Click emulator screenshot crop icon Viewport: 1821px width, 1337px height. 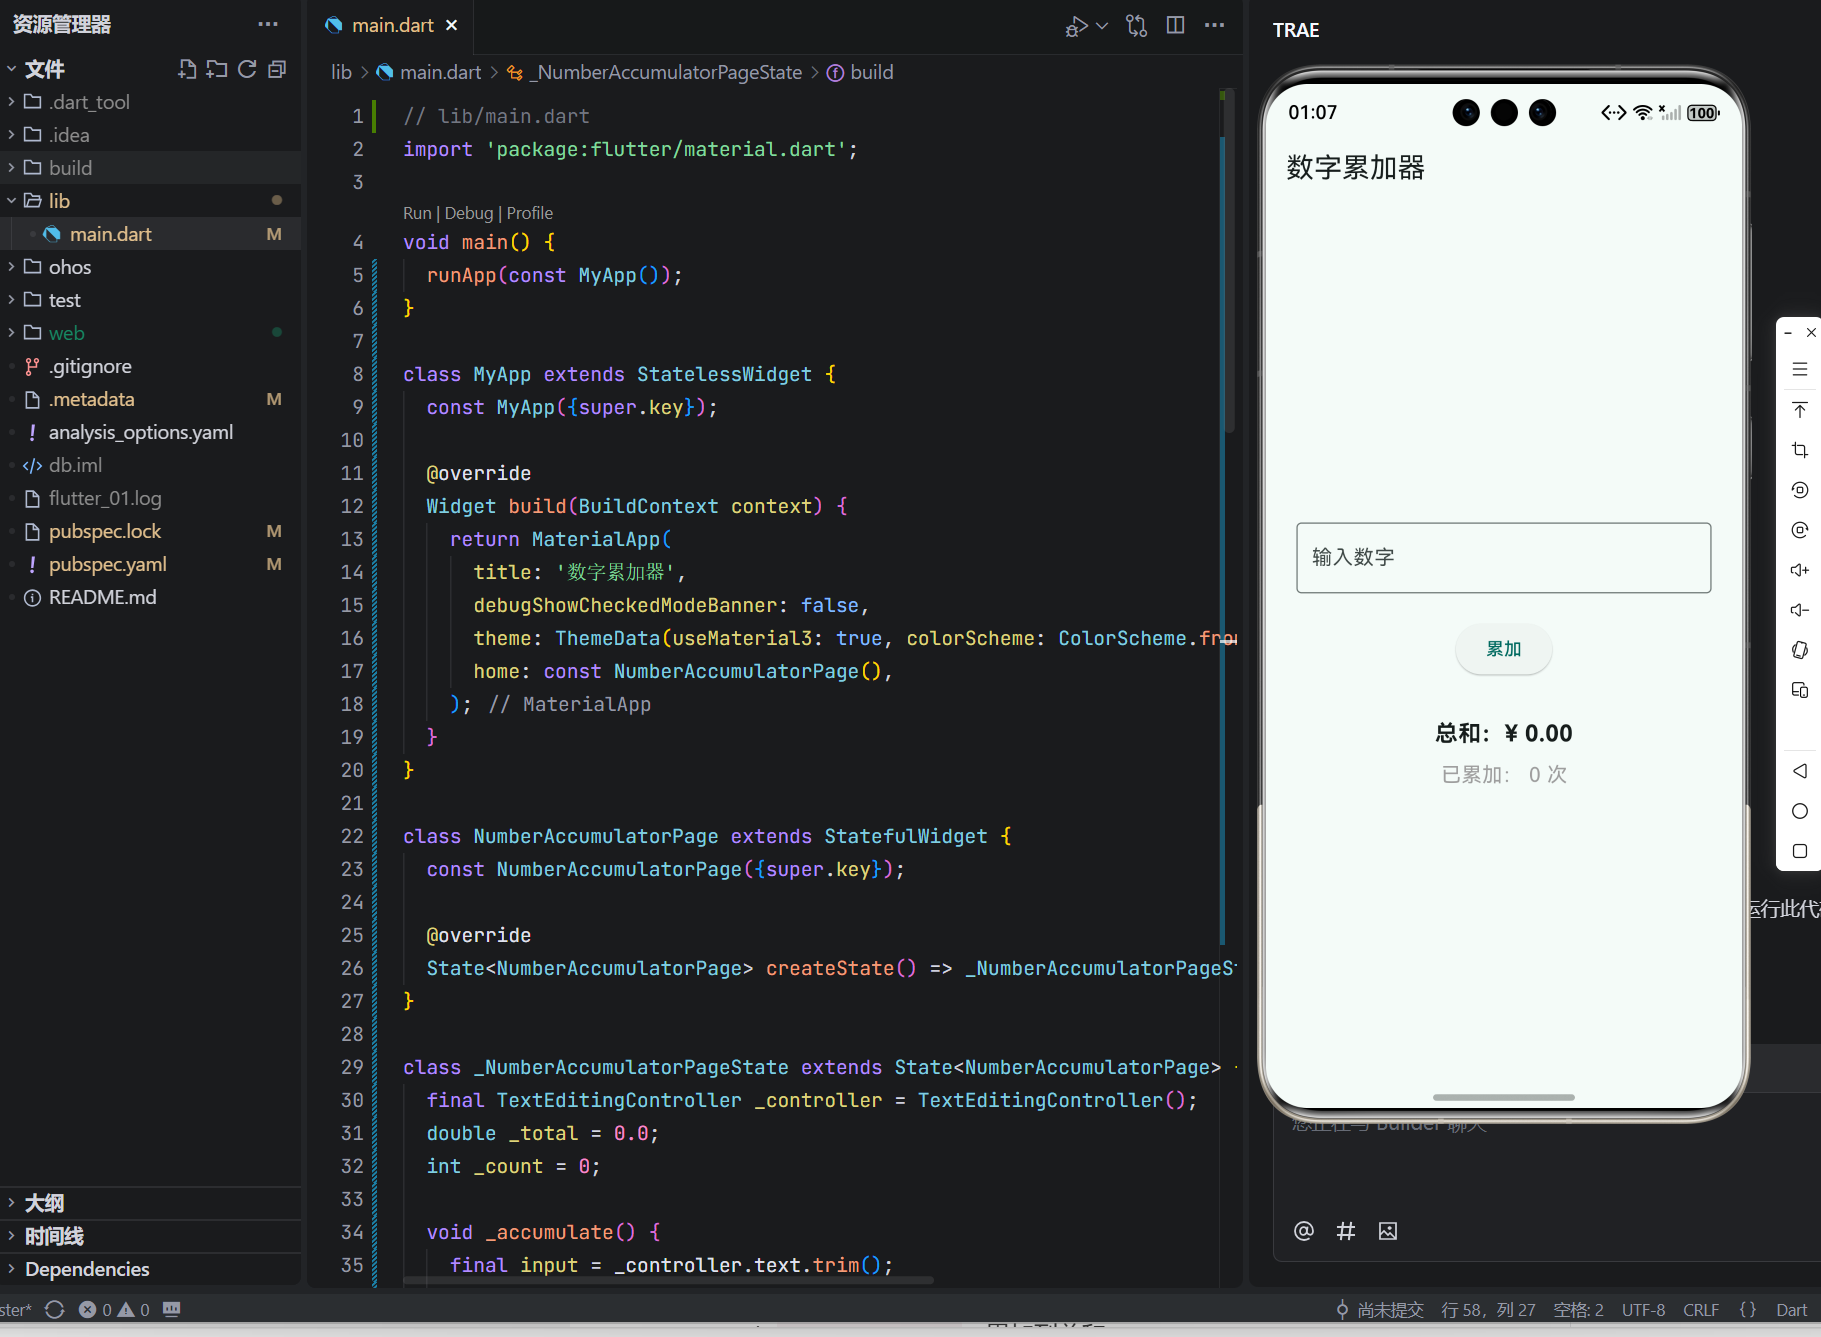(x=1800, y=450)
